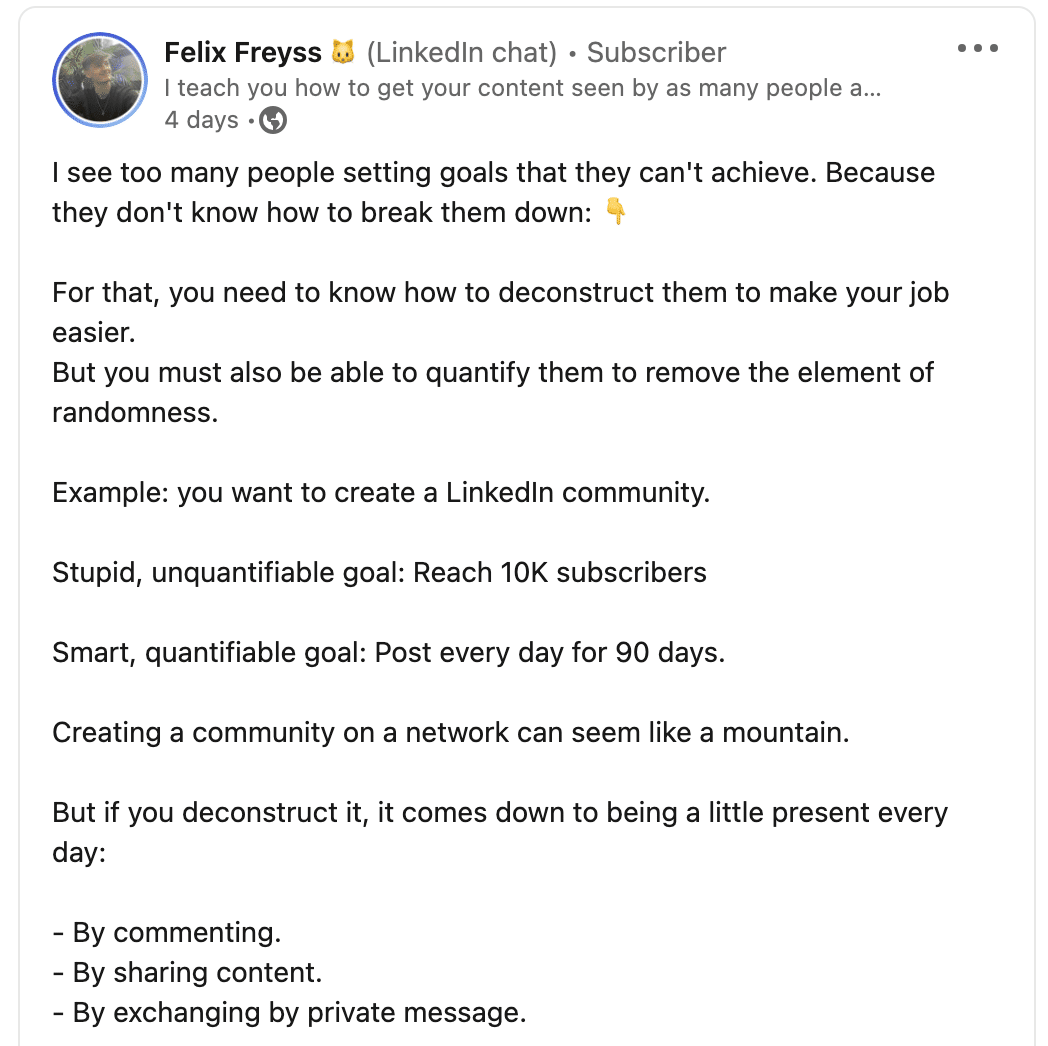Click the globe public-visibility icon

point(273,120)
